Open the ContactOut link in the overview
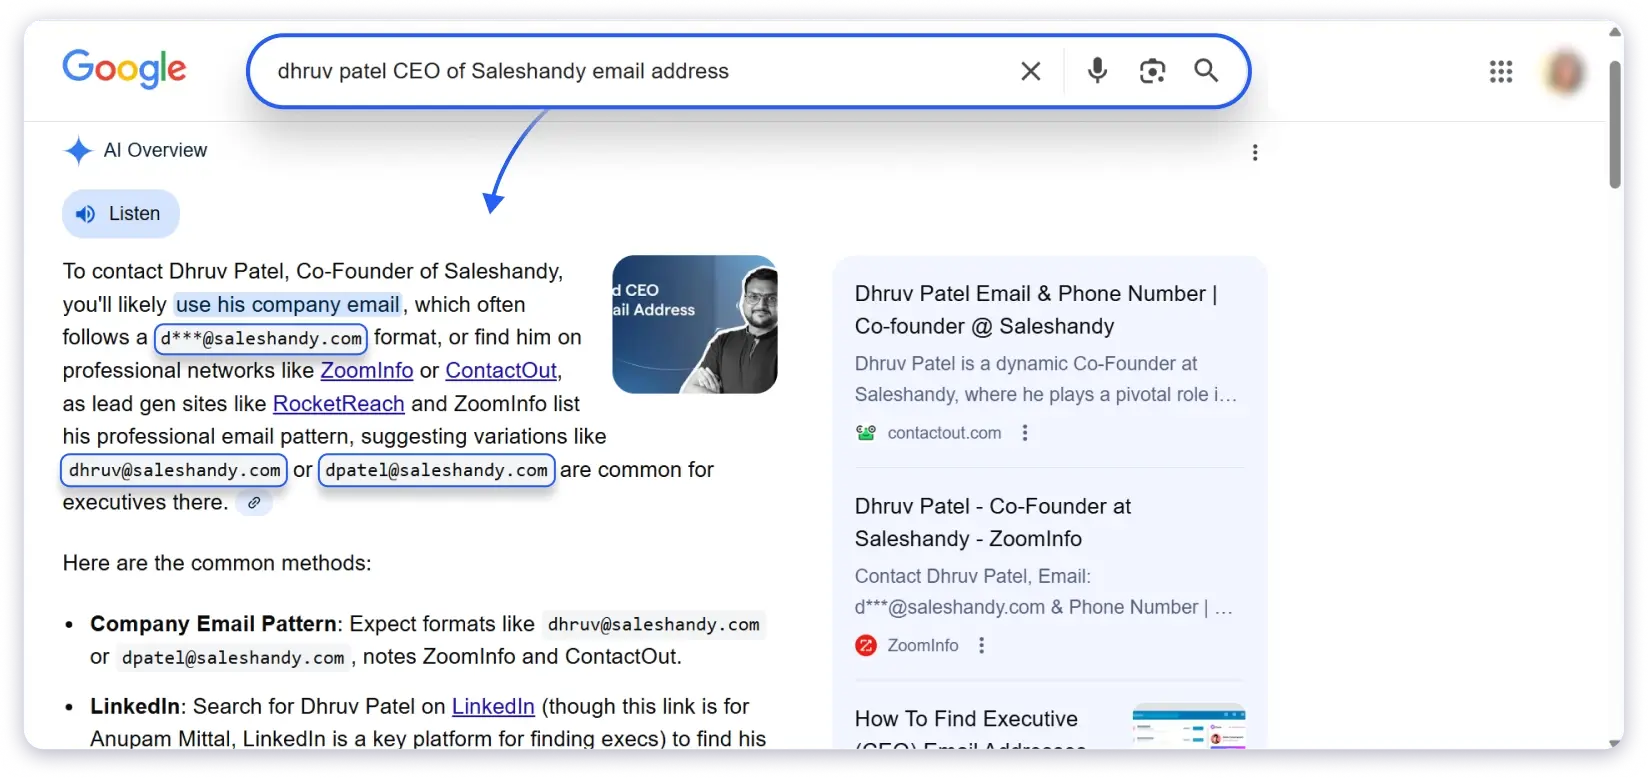This screenshot has width=1648, height=778. tap(501, 371)
